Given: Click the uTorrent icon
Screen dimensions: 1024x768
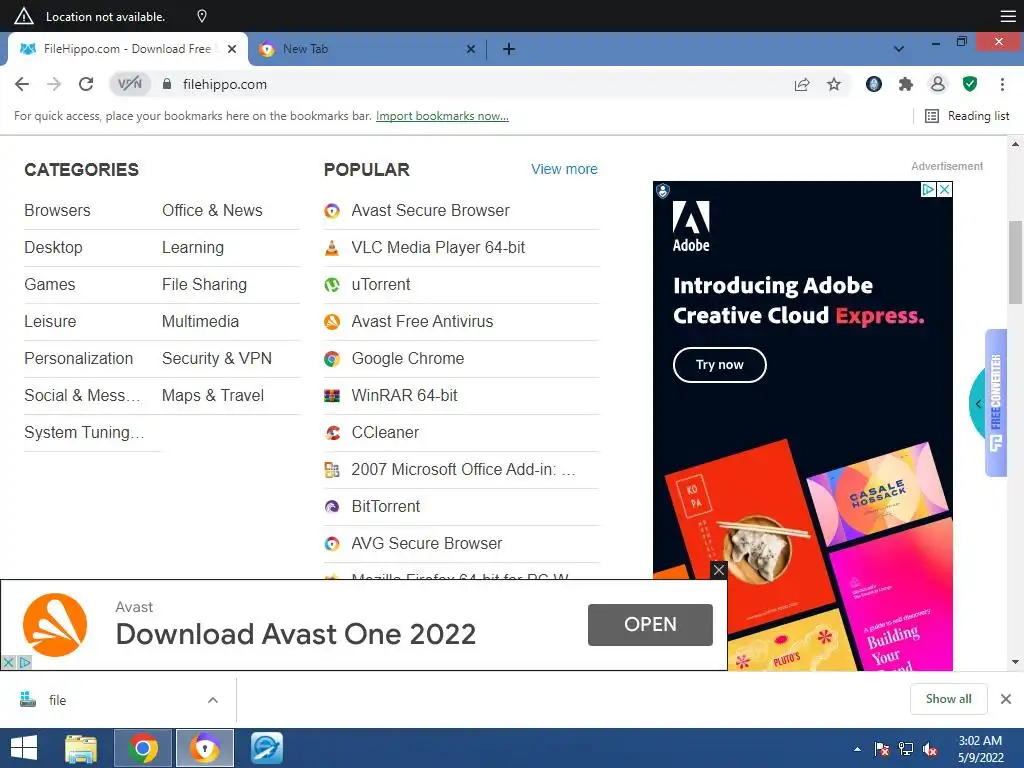Looking at the screenshot, I should (x=332, y=285).
